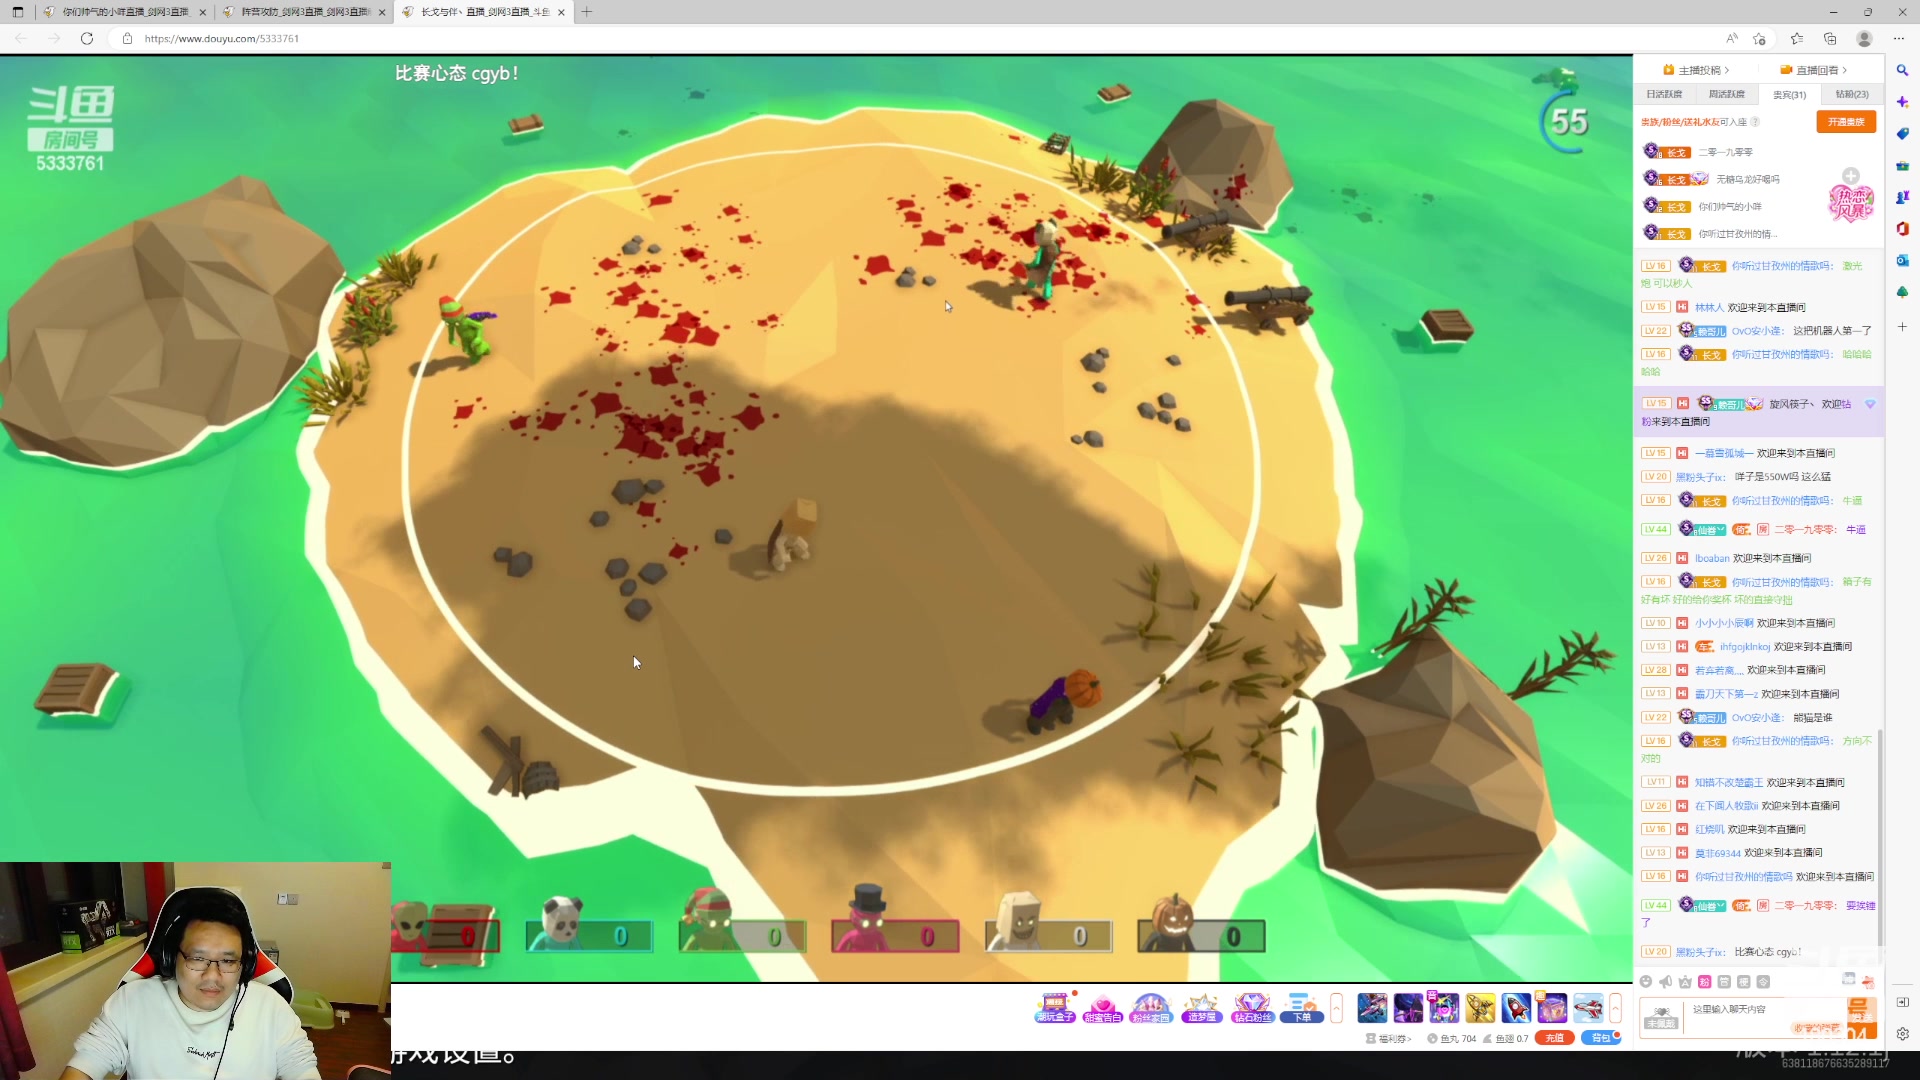Image resolution: width=1920 pixels, height=1080 pixels.
Task: Click the plus circle above 热恋风暴
Action: click(x=1851, y=175)
